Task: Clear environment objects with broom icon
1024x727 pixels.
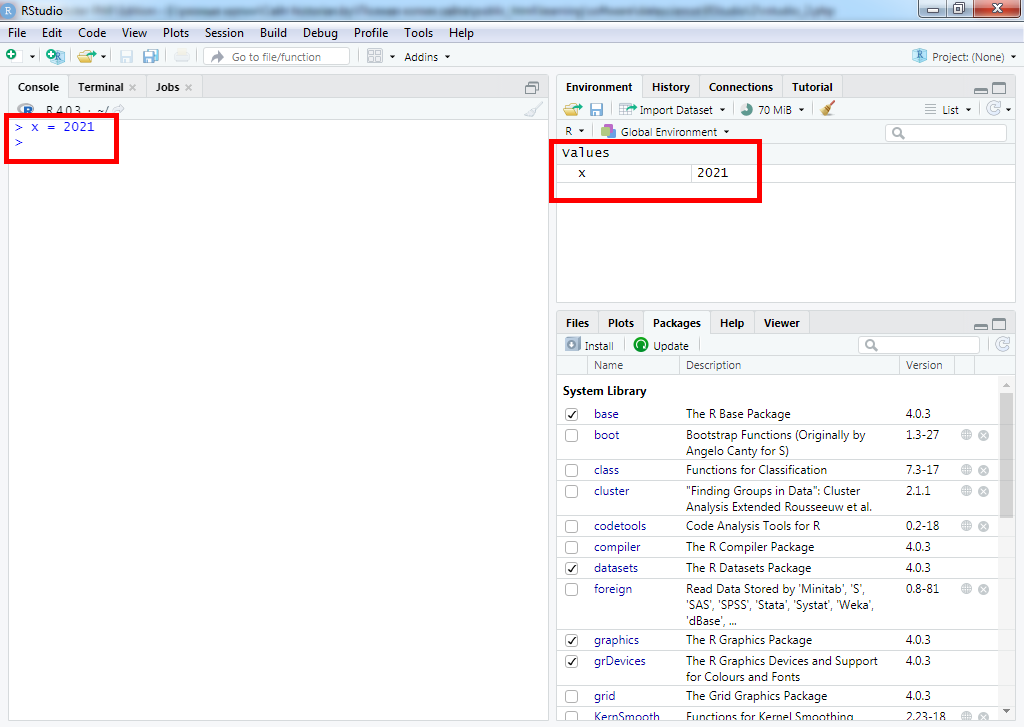Action: click(x=827, y=109)
